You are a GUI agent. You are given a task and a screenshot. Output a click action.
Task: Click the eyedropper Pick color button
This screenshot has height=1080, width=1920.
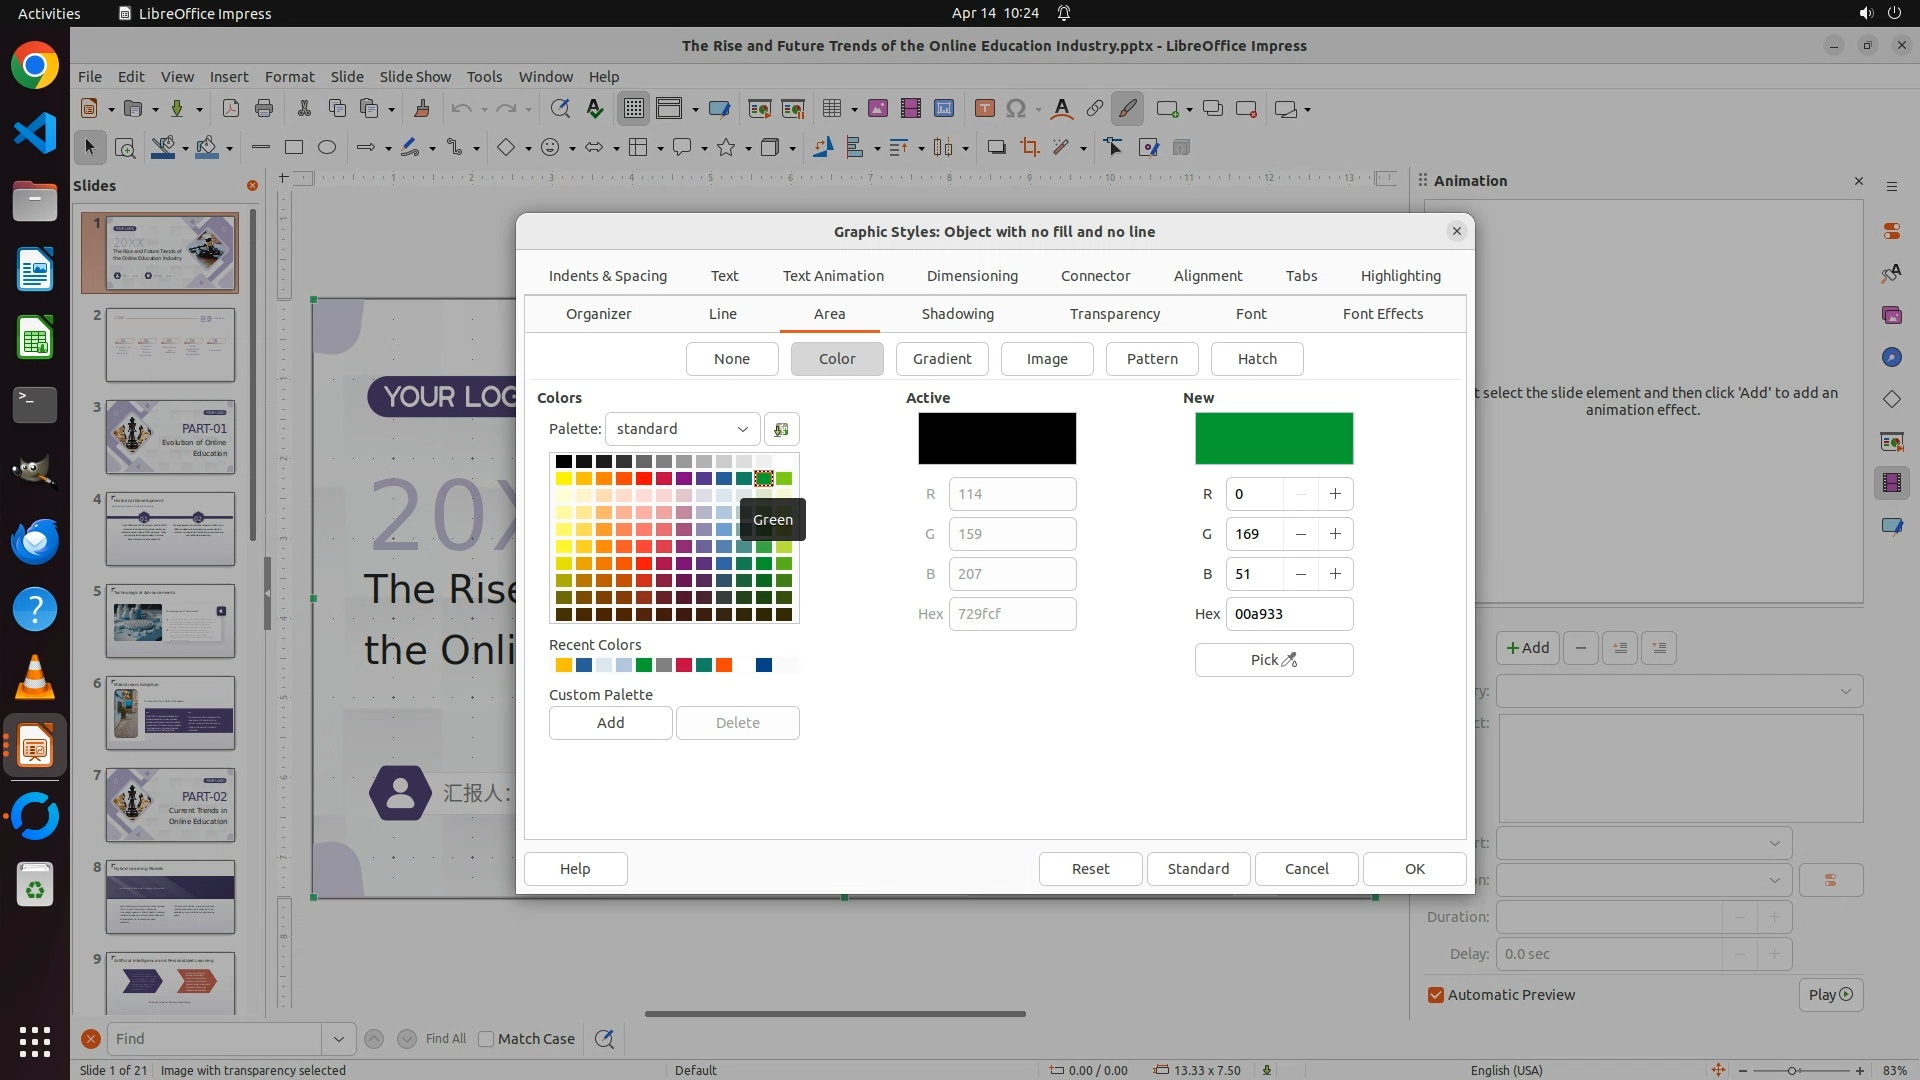(x=1273, y=660)
